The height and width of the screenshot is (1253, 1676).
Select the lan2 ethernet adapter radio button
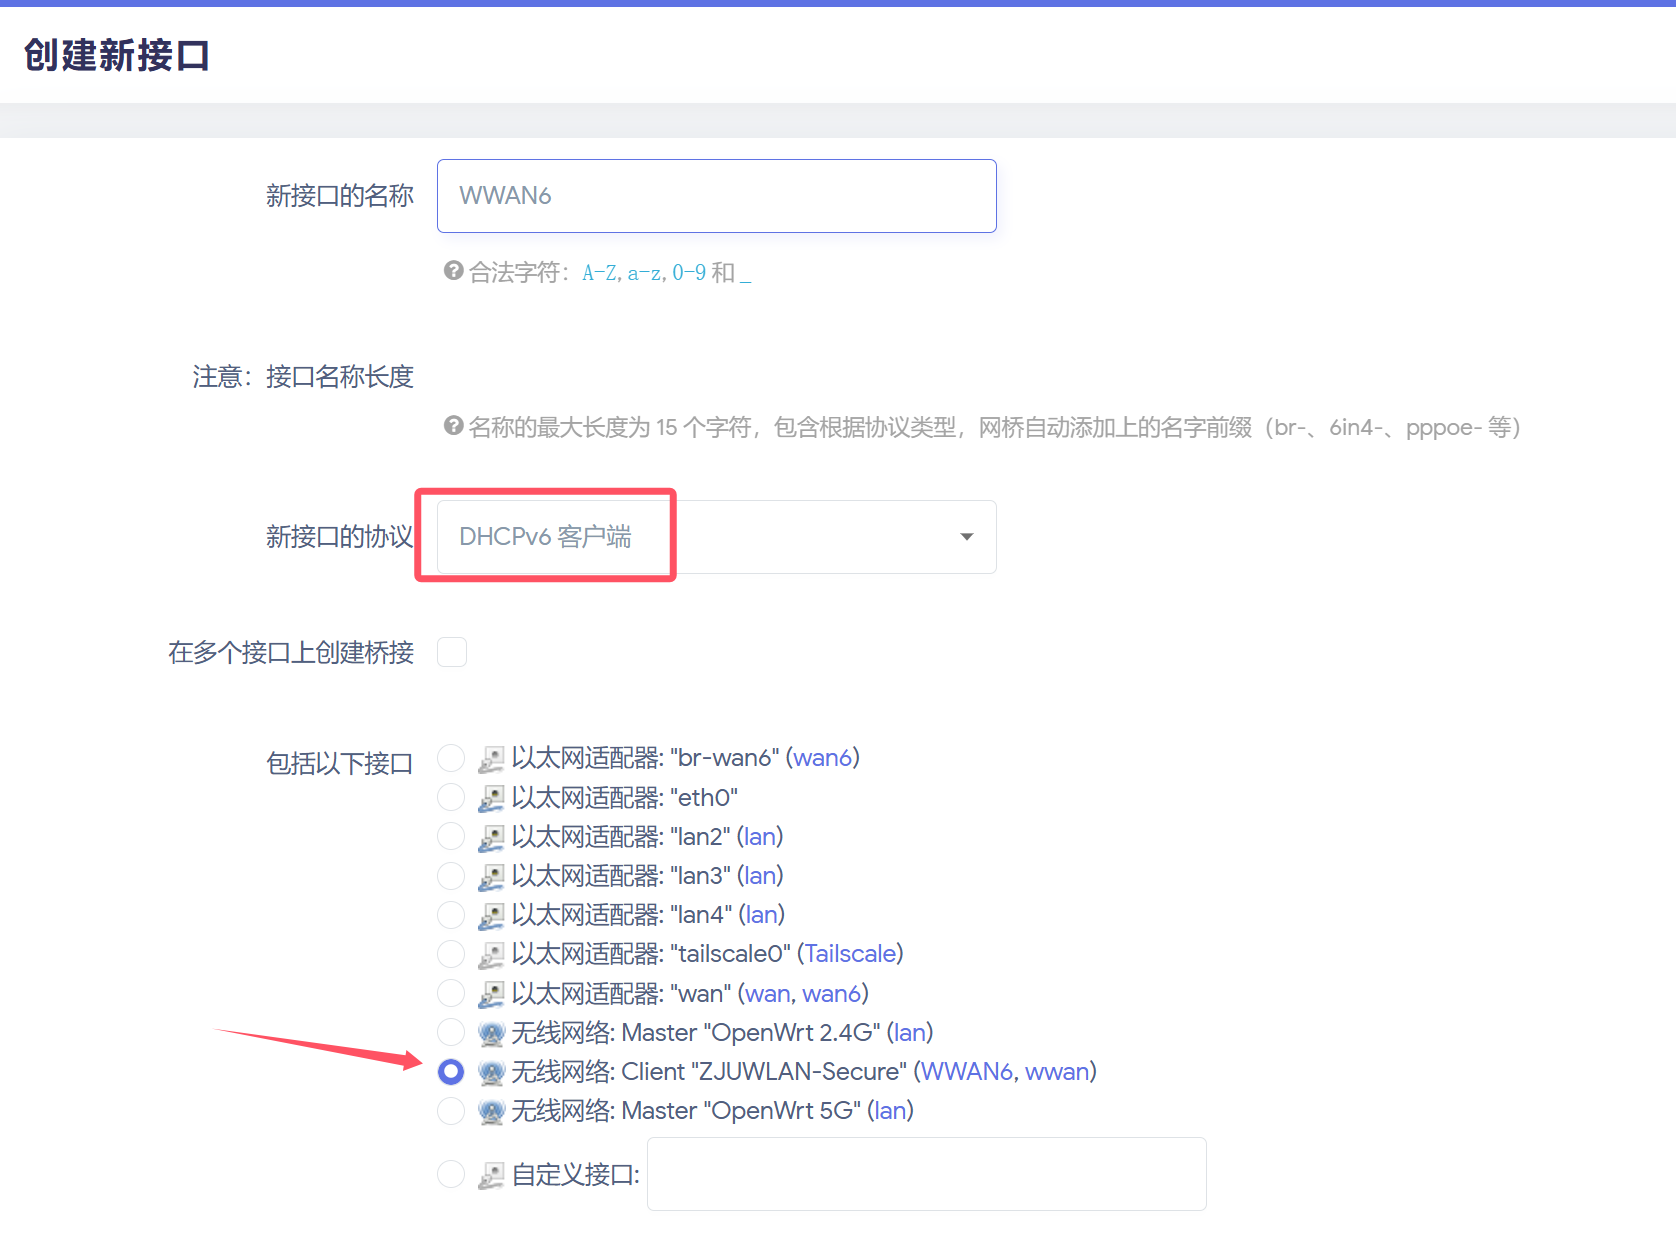[x=451, y=836]
